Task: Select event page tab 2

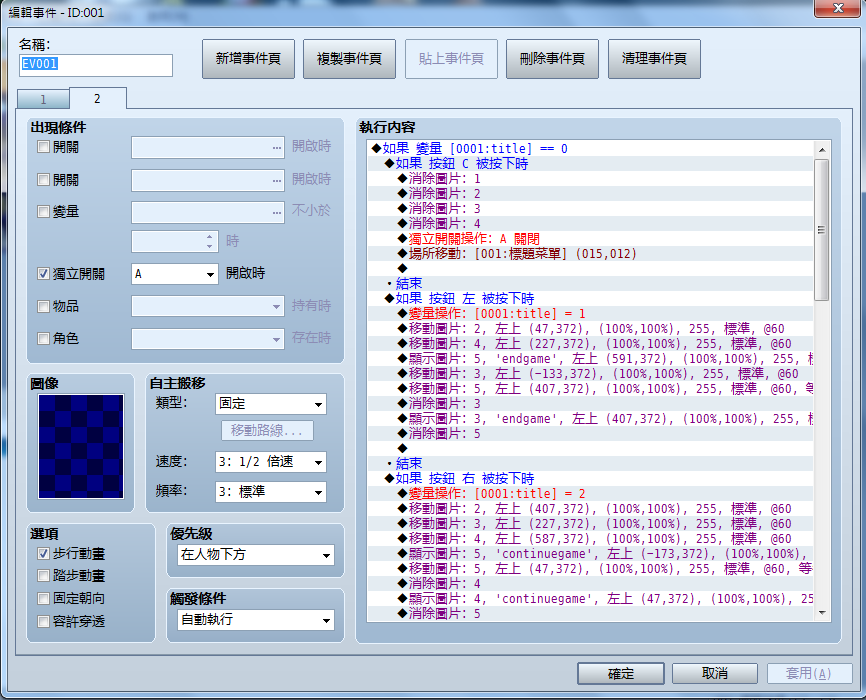Action: pos(97,98)
